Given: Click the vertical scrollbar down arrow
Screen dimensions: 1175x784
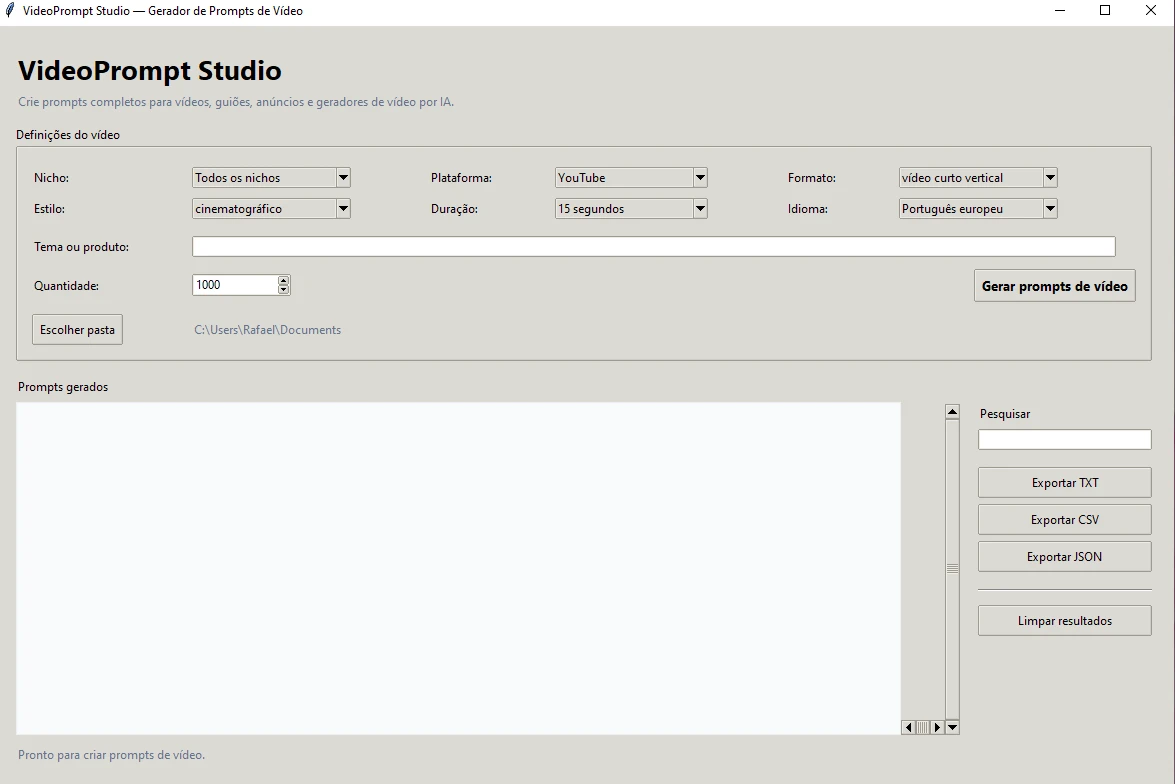Looking at the screenshot, I should point(952,727).
